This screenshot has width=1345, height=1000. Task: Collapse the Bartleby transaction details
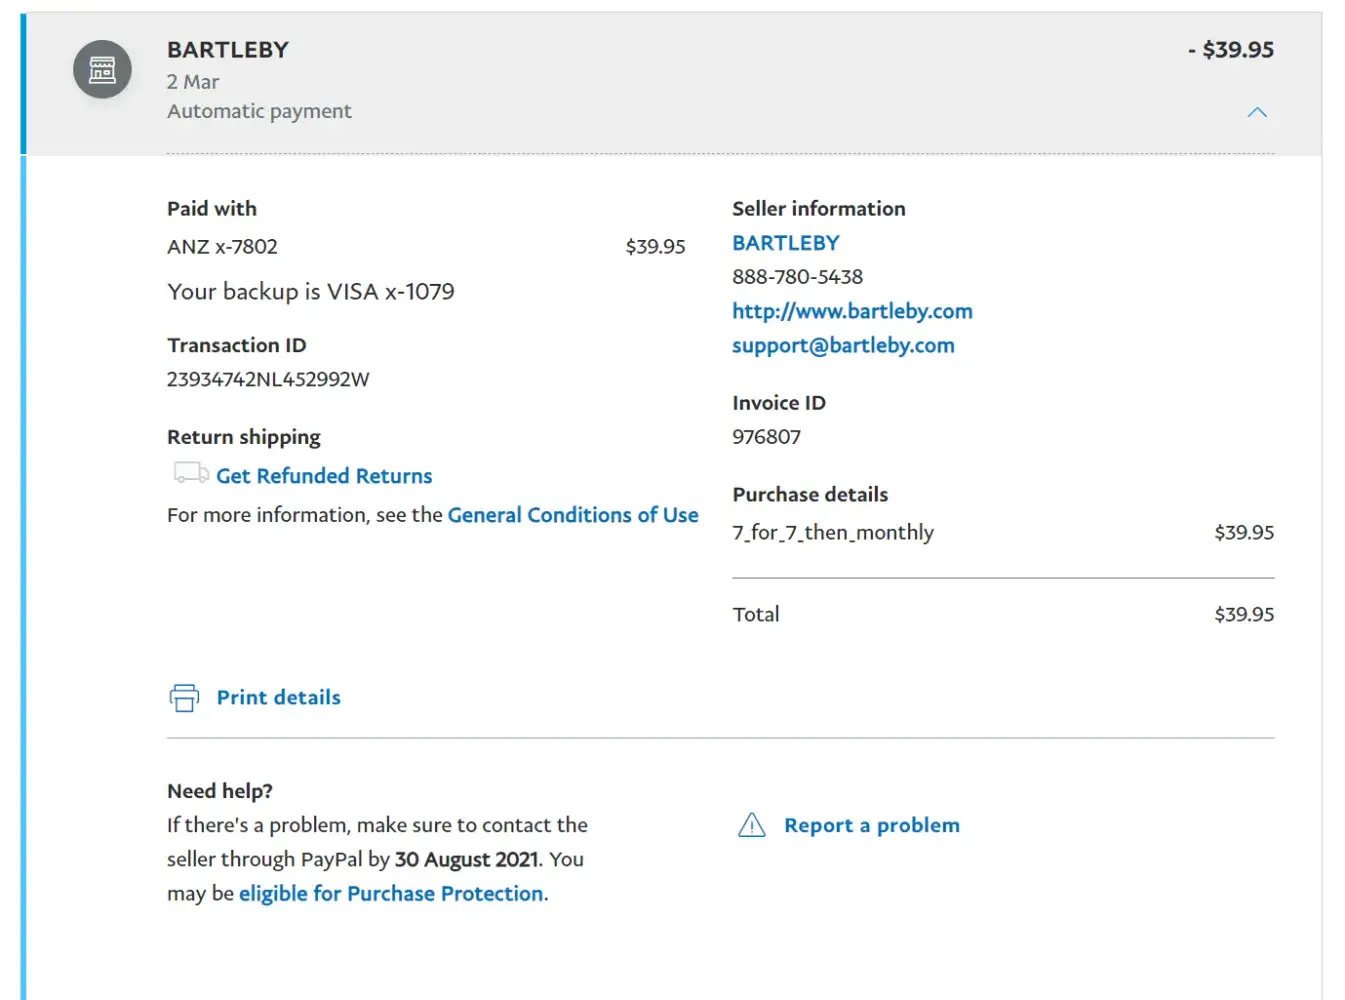click(1257, 112)
